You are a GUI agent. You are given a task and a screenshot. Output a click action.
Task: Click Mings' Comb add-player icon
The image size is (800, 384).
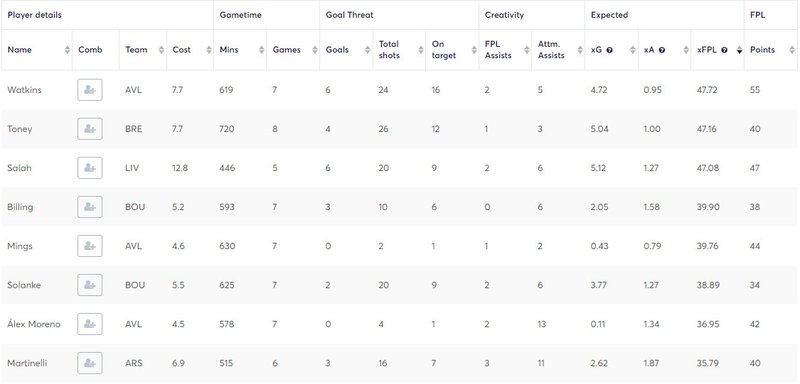click(x=90, y=246)
